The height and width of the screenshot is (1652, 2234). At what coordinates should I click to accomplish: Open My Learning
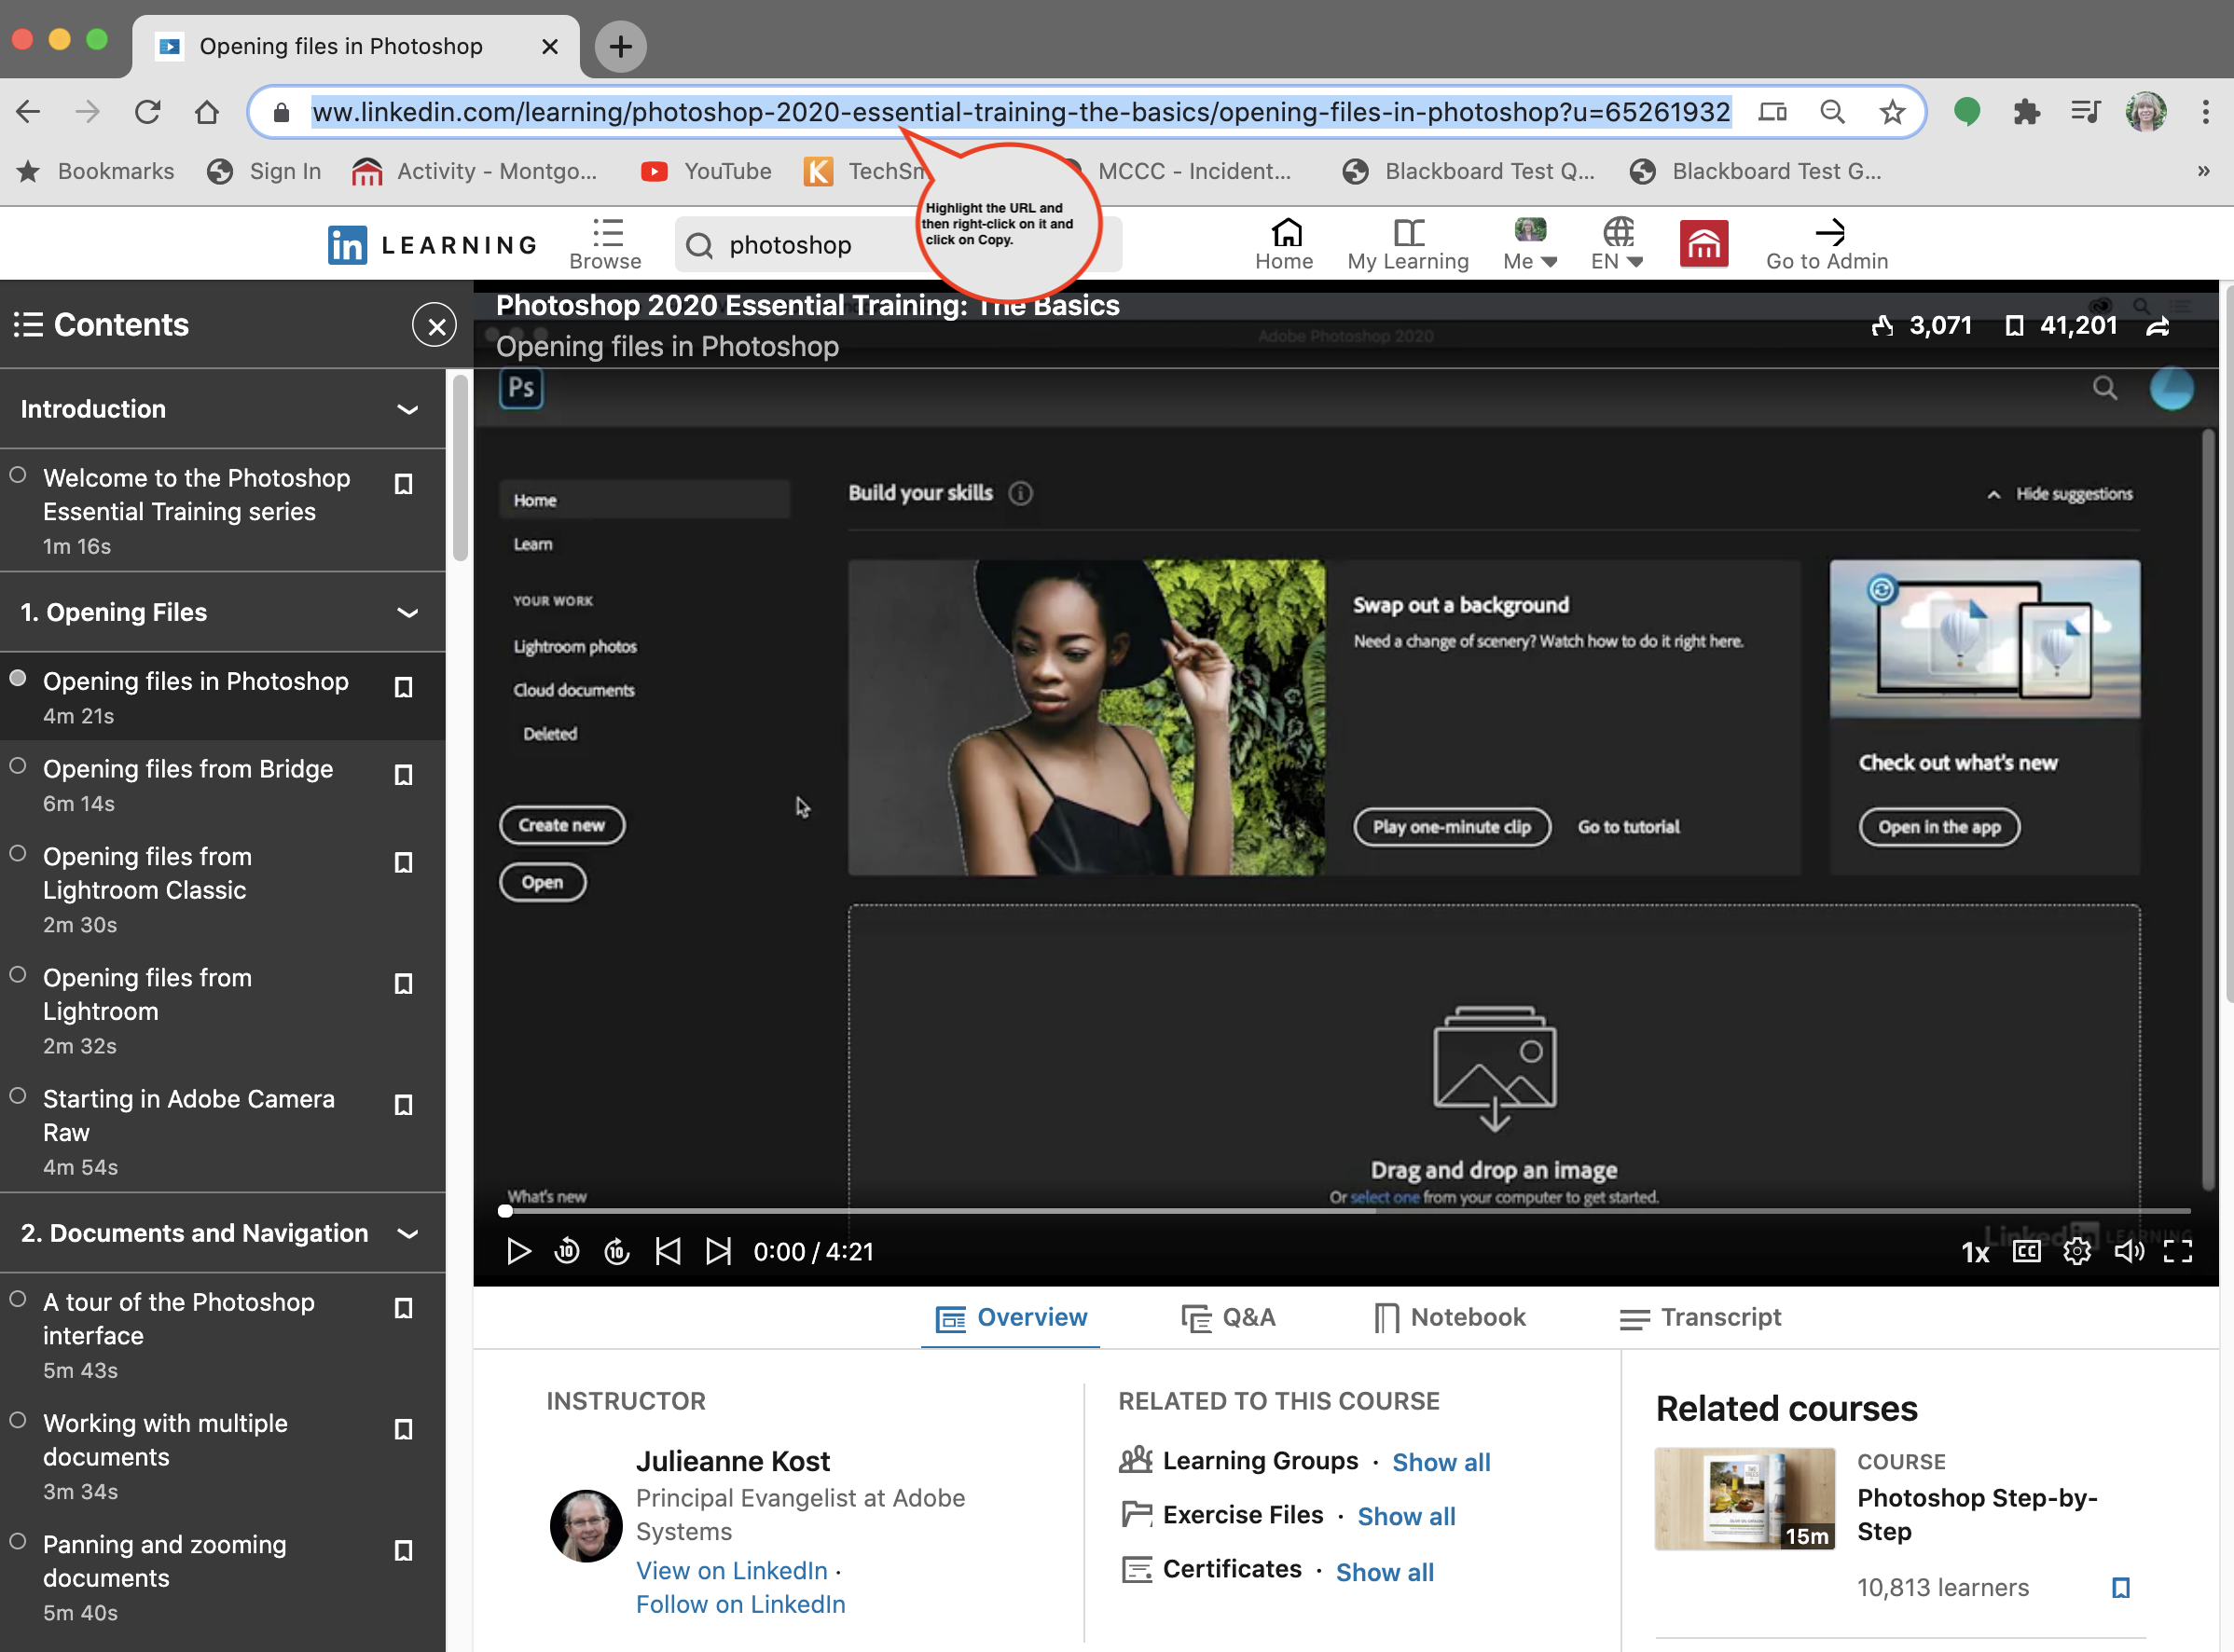click(1408, 245)
